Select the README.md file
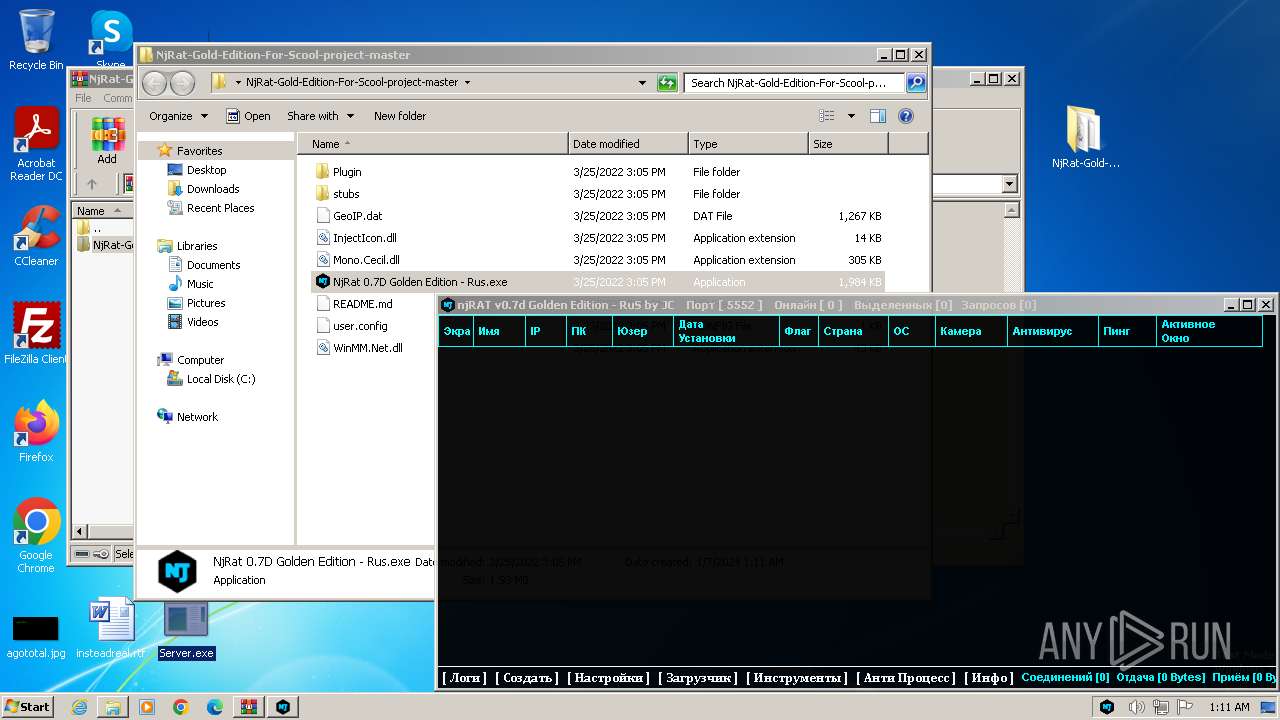Image resolution: width=1280 pixels, height=720 pixels. (x=363, y=304)
